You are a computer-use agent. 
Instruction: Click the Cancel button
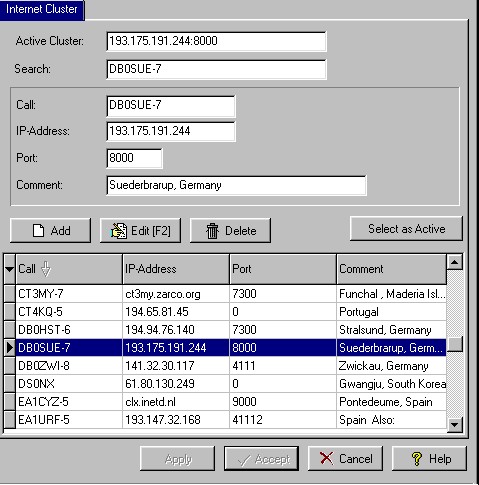[x=345, y=459]
